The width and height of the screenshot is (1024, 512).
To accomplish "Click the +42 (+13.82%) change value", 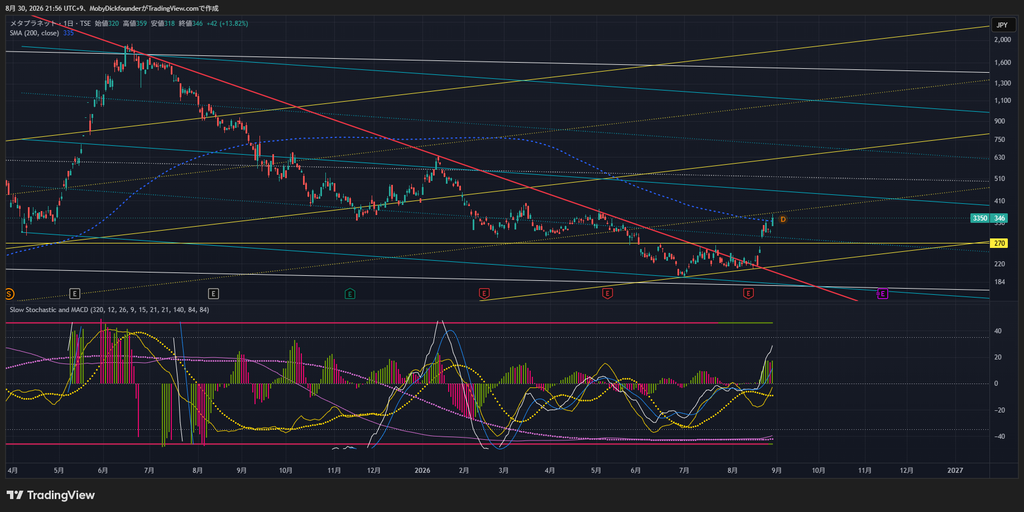I will (x=227, y=24).
